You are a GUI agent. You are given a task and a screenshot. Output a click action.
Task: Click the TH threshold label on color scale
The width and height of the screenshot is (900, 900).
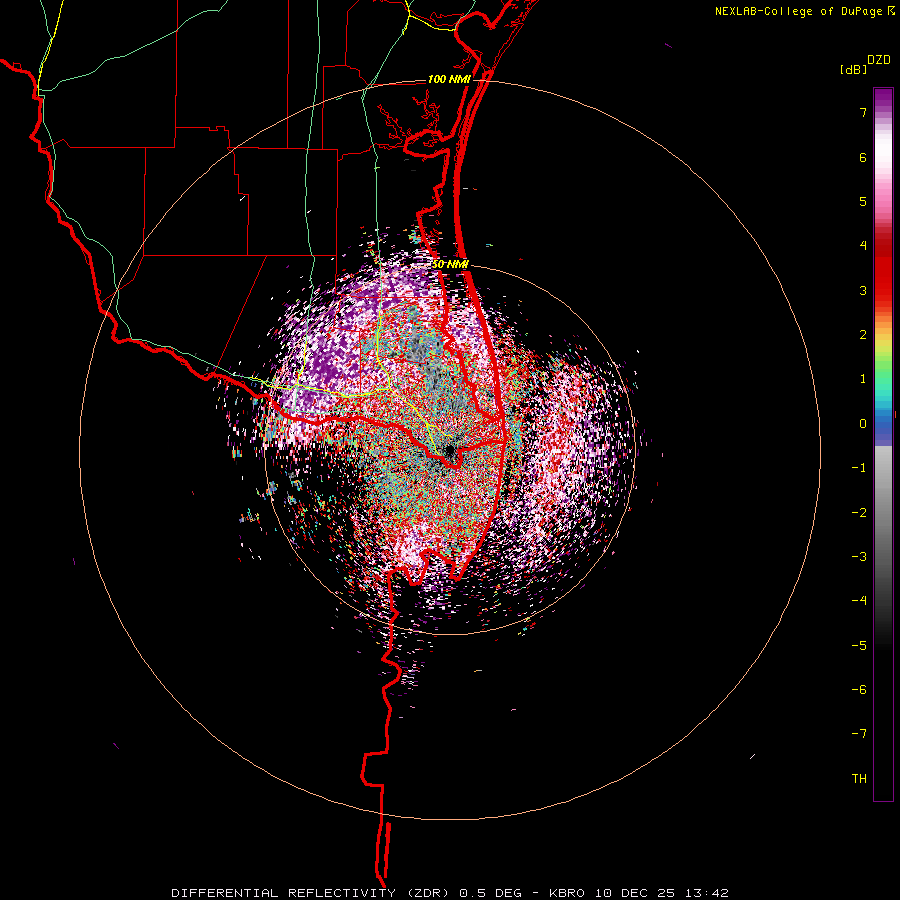coord(859,778)
